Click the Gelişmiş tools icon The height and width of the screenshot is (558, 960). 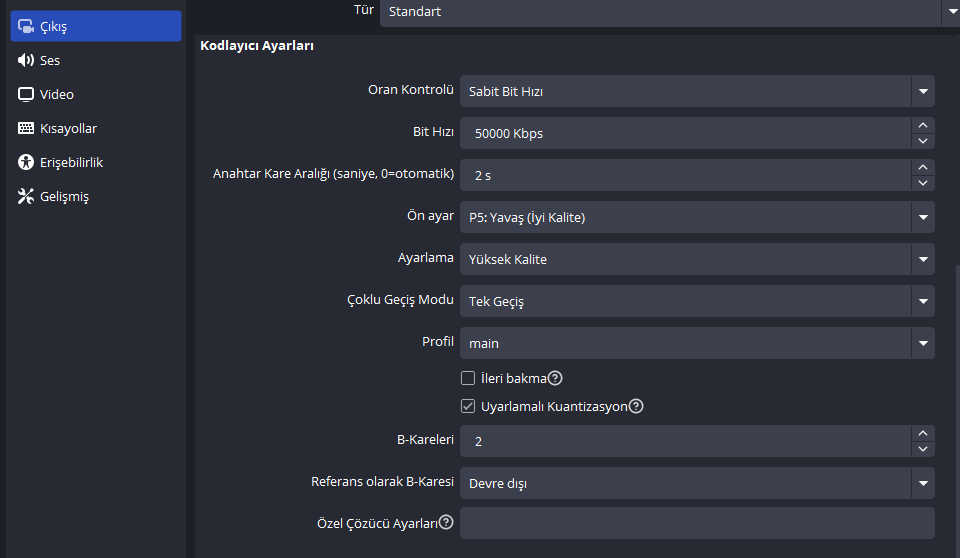click(26, 196)
